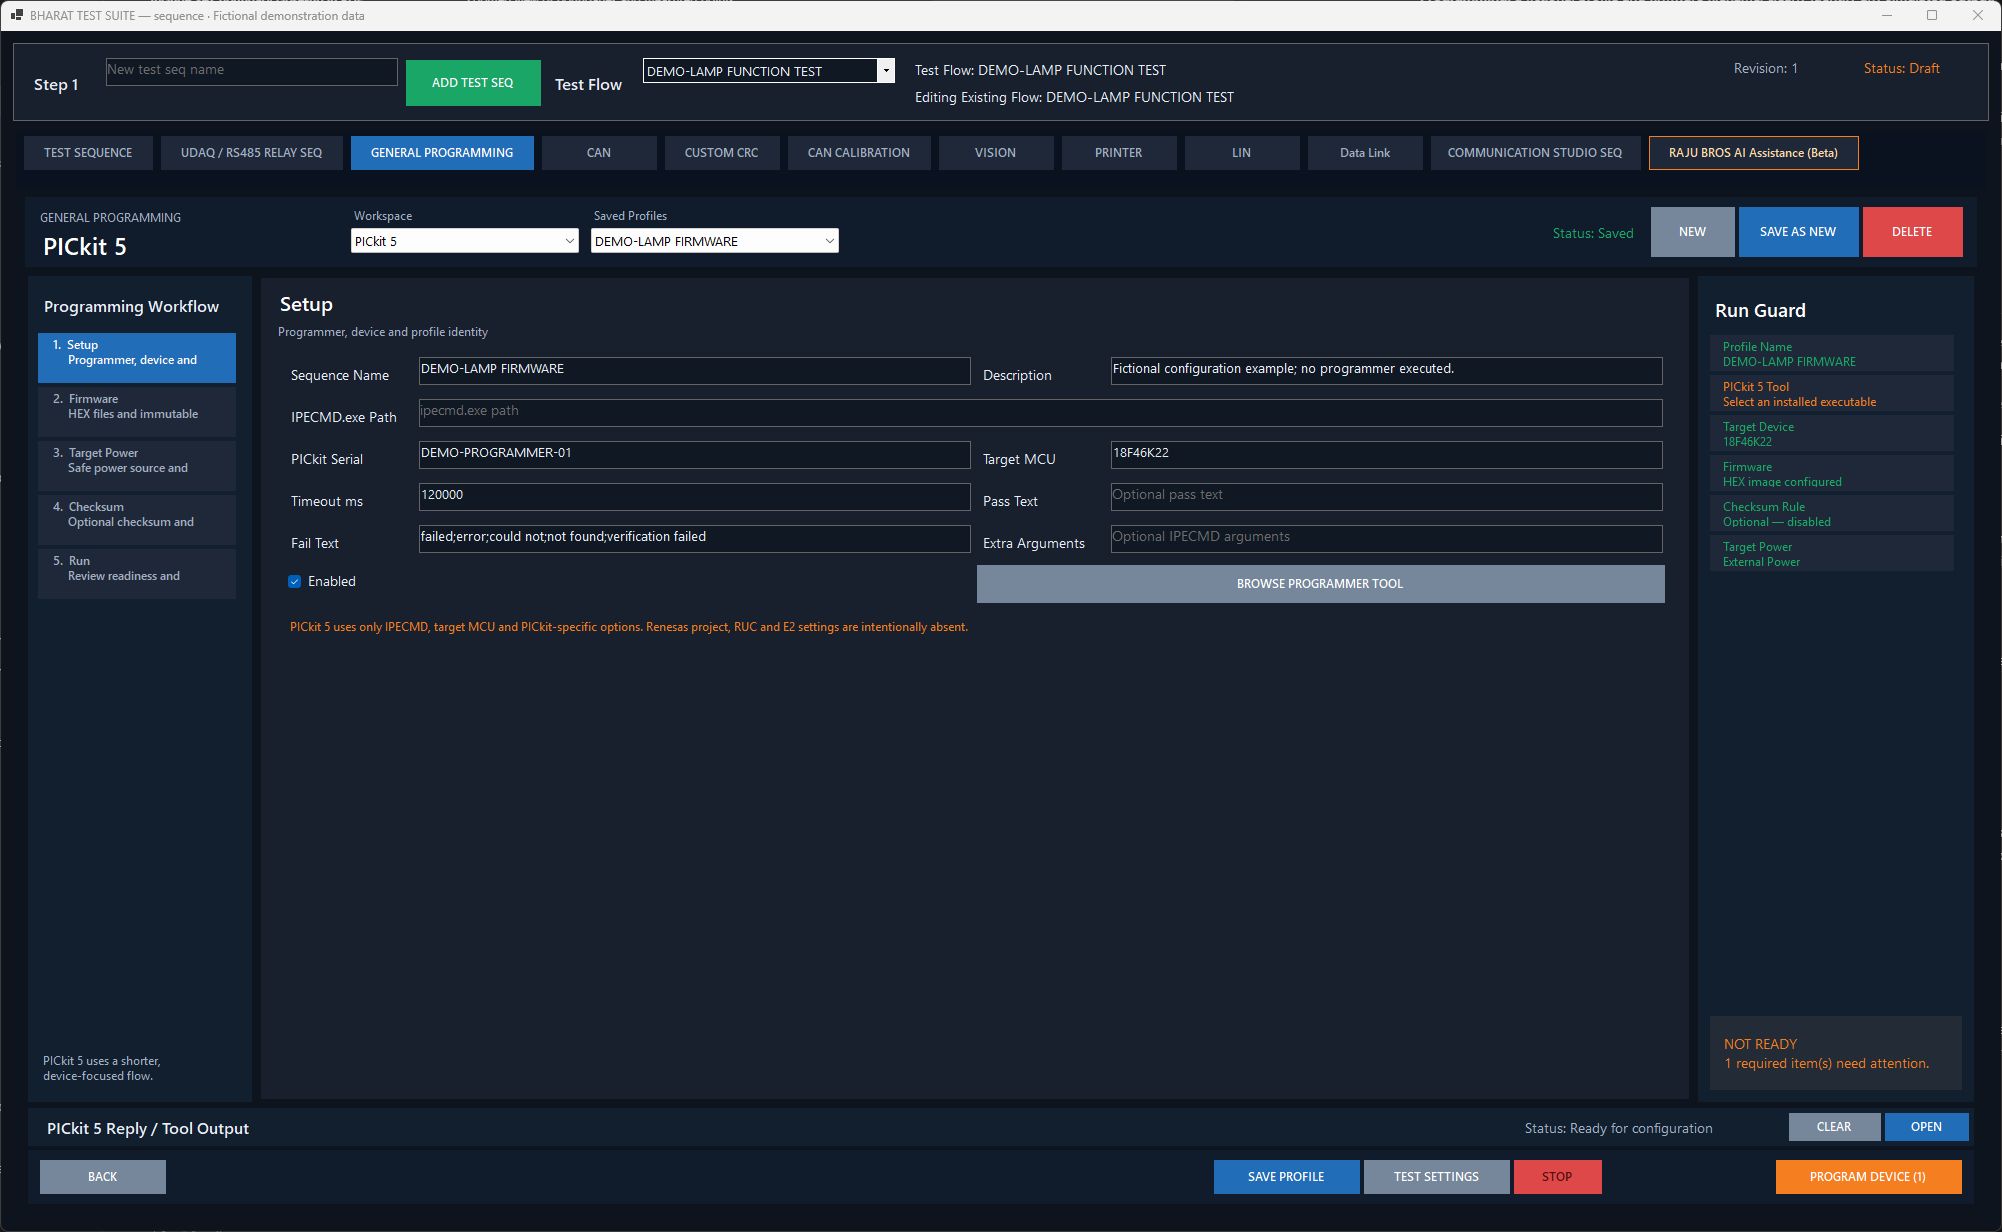Select workflow step 4. Checksum
This screenshot has height=1232, width=2002.
point(137,520)
